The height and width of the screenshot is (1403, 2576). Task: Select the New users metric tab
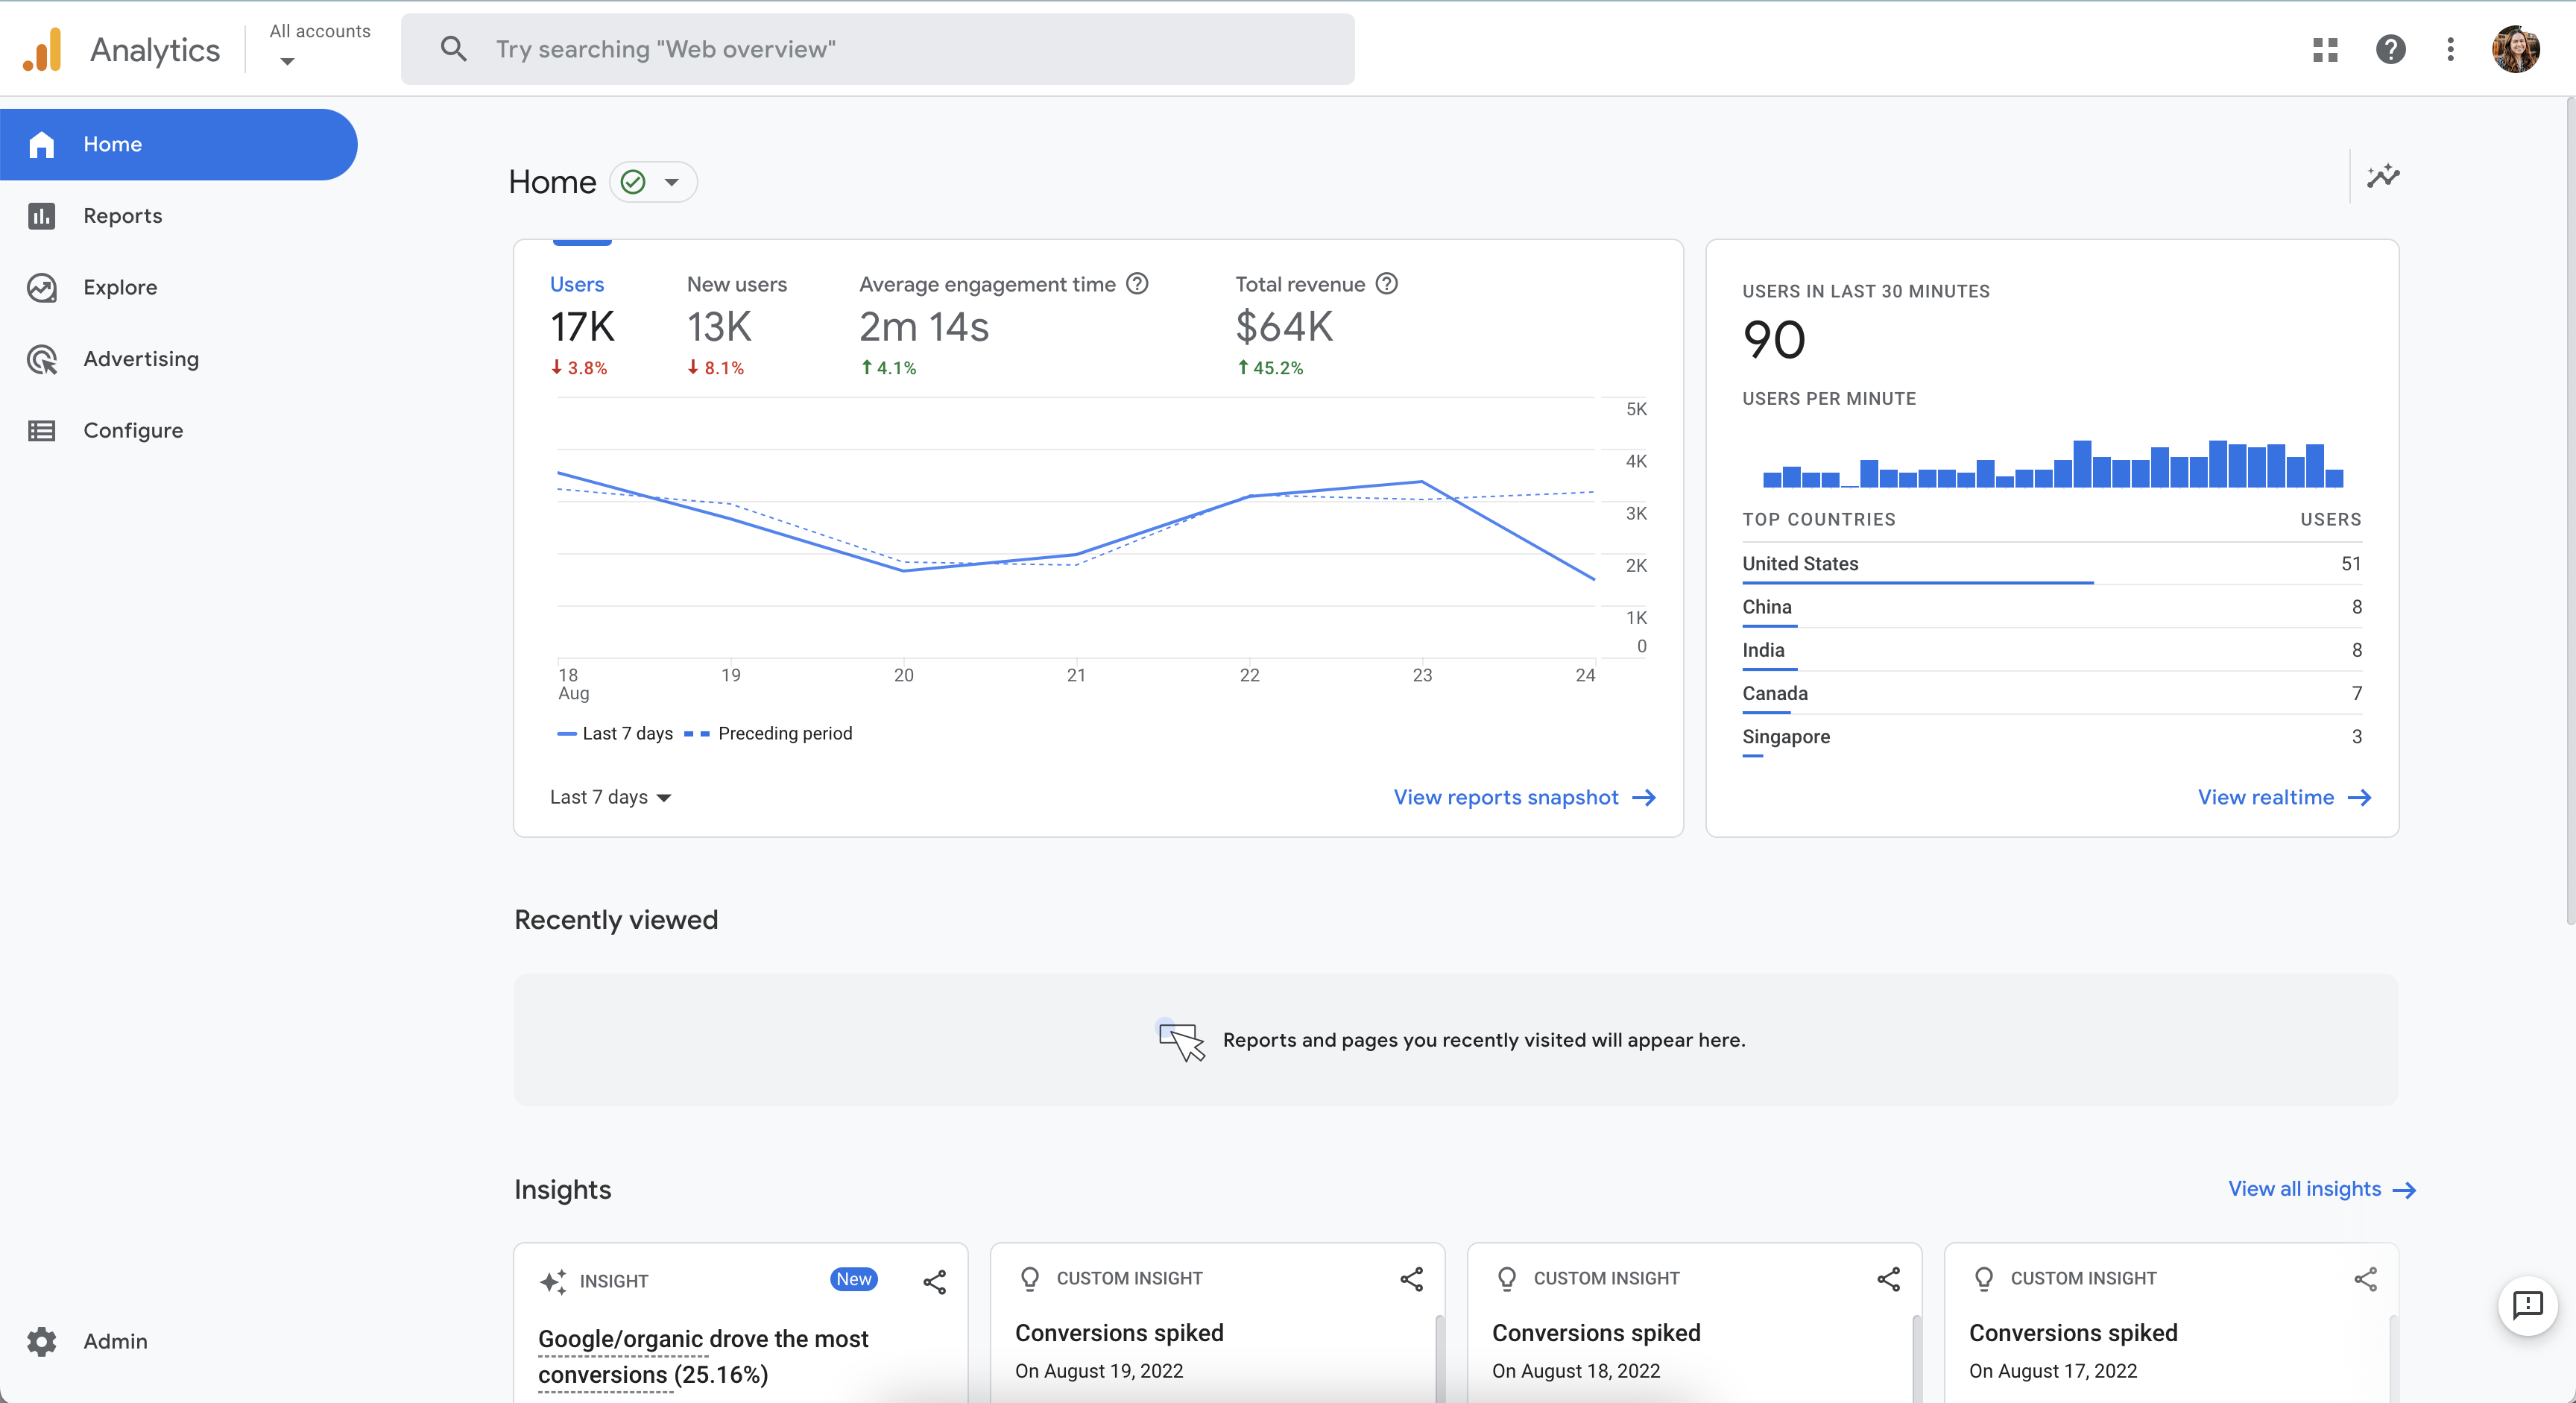click(737, 324)
